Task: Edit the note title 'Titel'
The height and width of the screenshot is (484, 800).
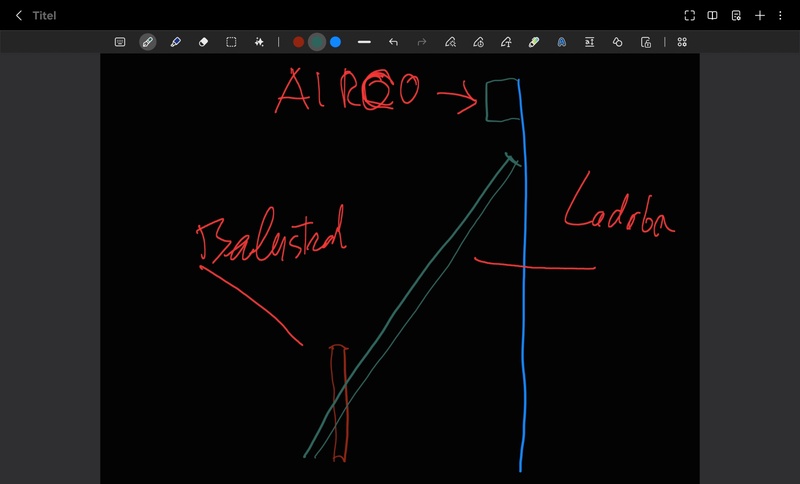Action: click(x=44, y=16)
